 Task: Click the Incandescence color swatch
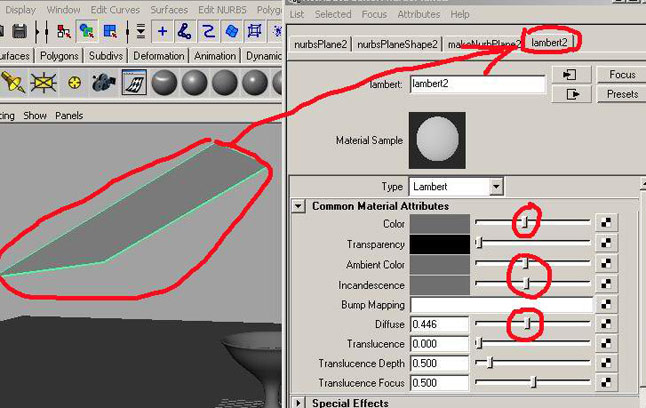click(440, 285)
